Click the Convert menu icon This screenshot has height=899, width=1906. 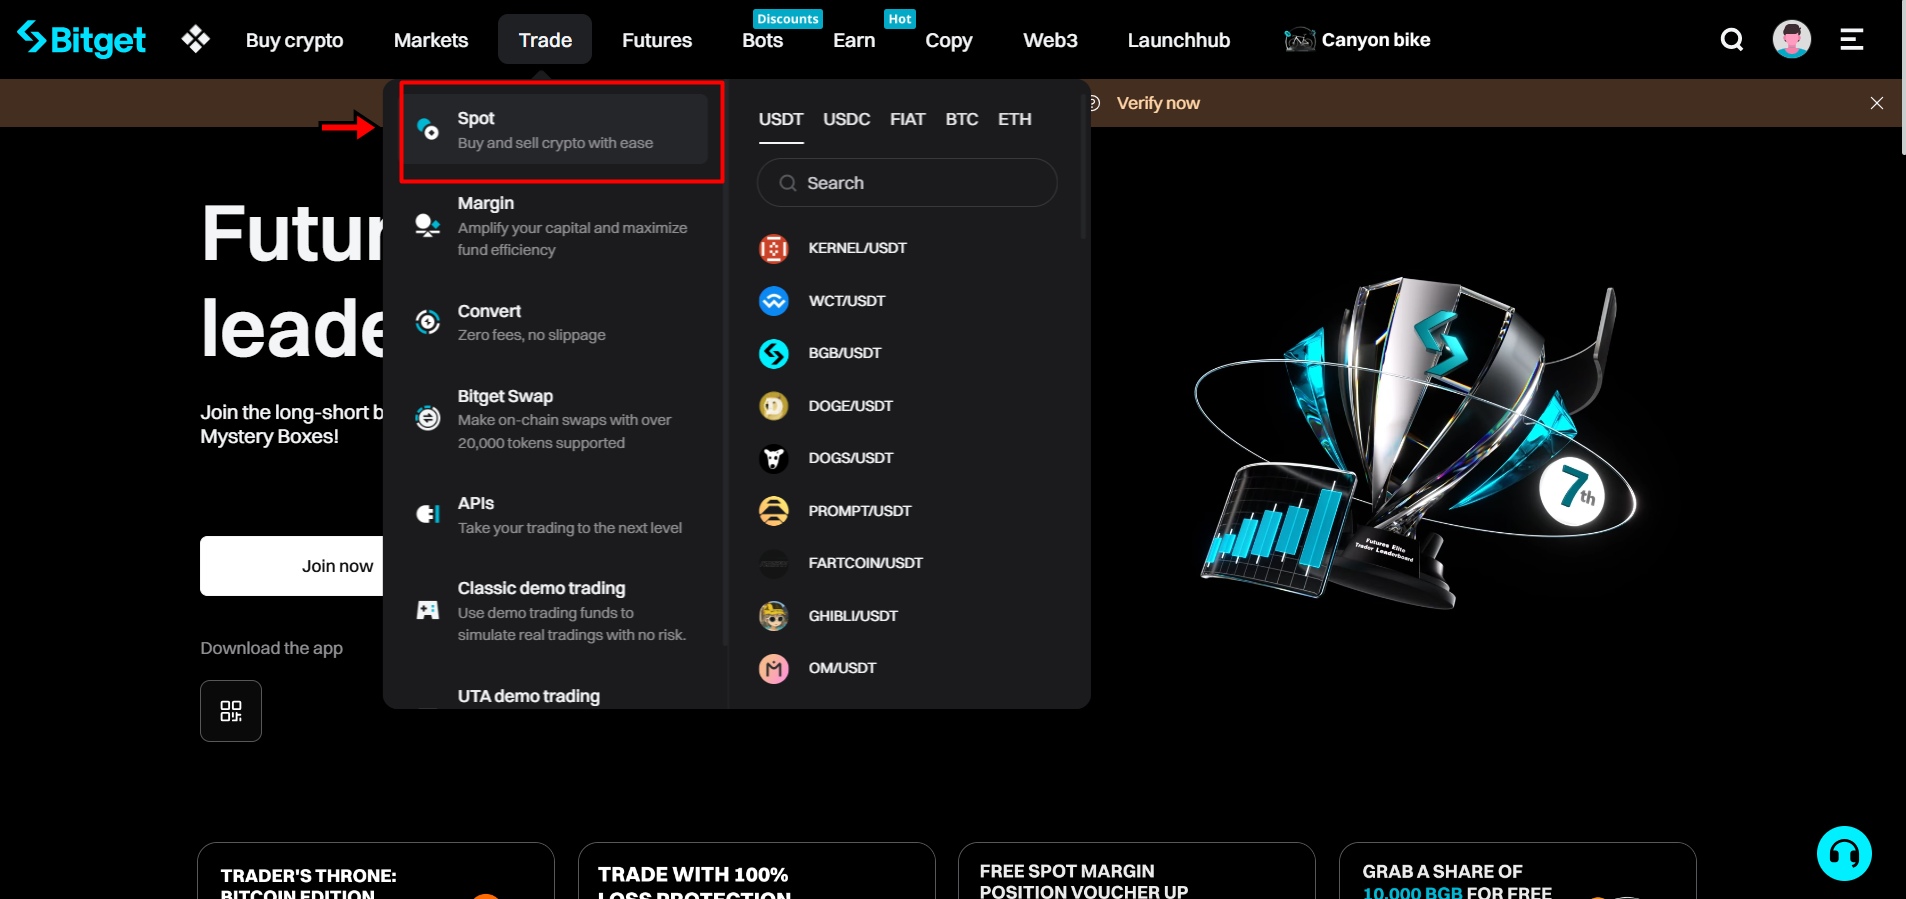[x=428, y=322]
